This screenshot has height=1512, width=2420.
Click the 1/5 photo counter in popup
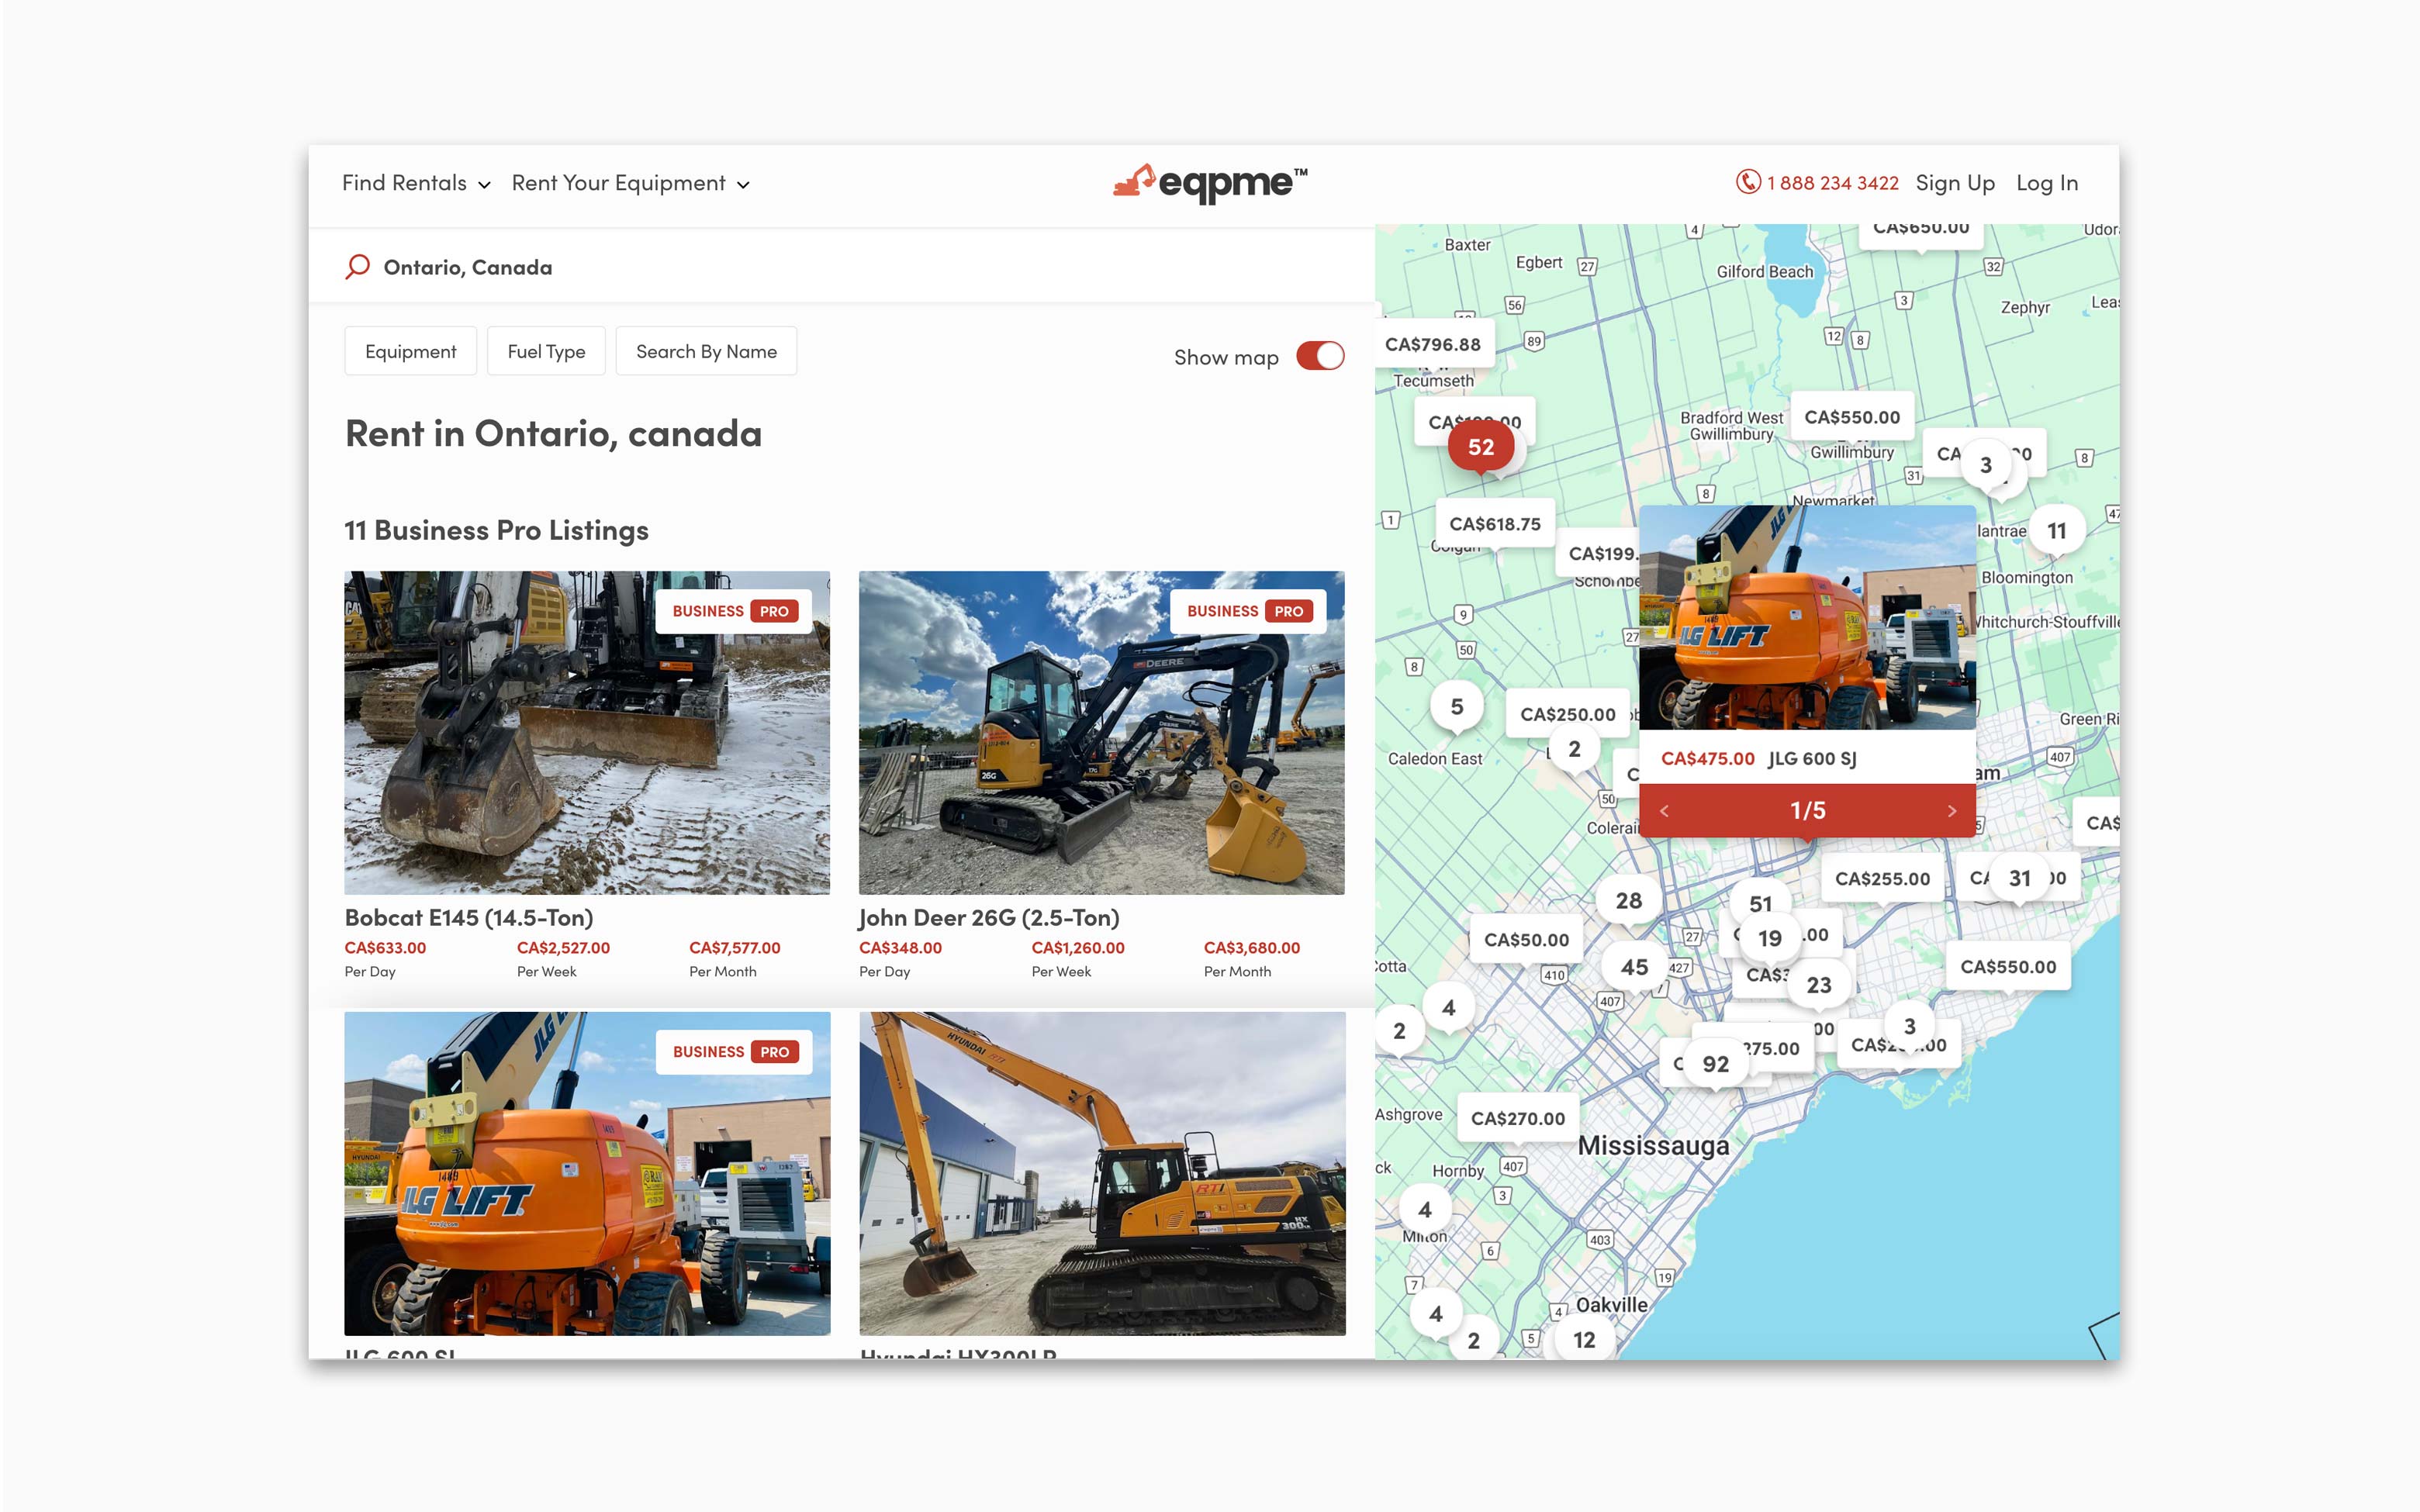point(1807,810)
